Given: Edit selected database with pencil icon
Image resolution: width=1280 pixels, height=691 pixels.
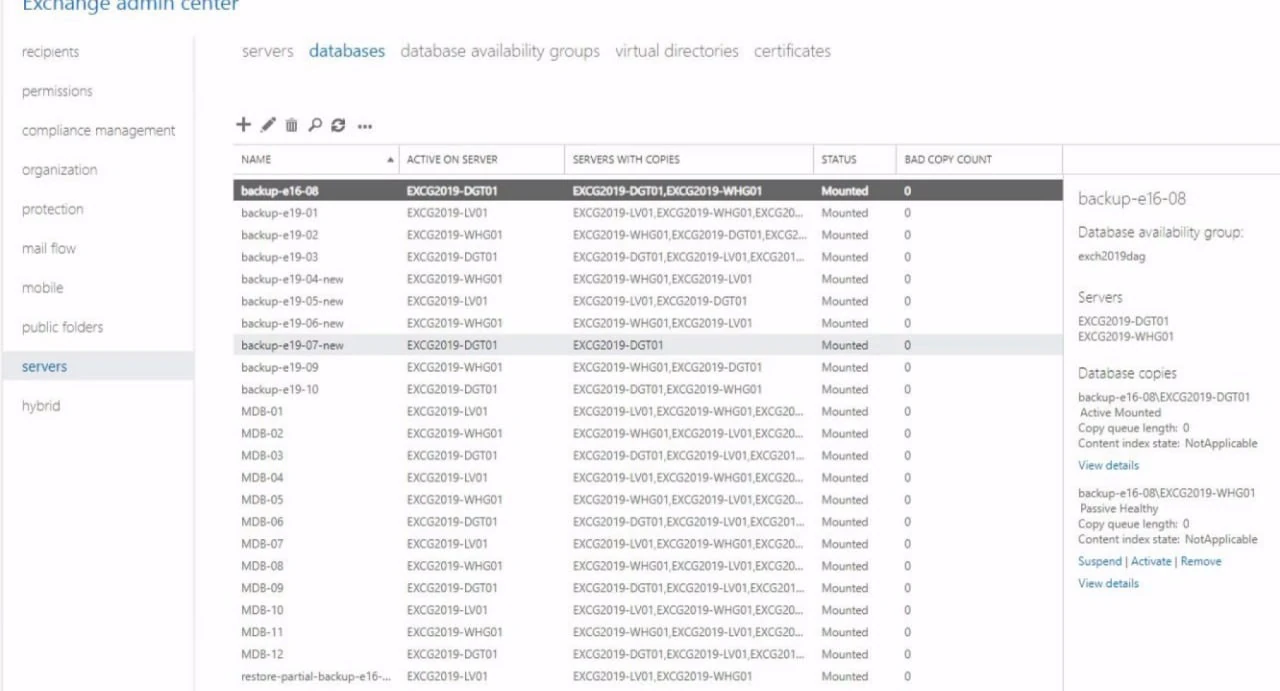Looking at the screenshot, I should click(268, 125).
